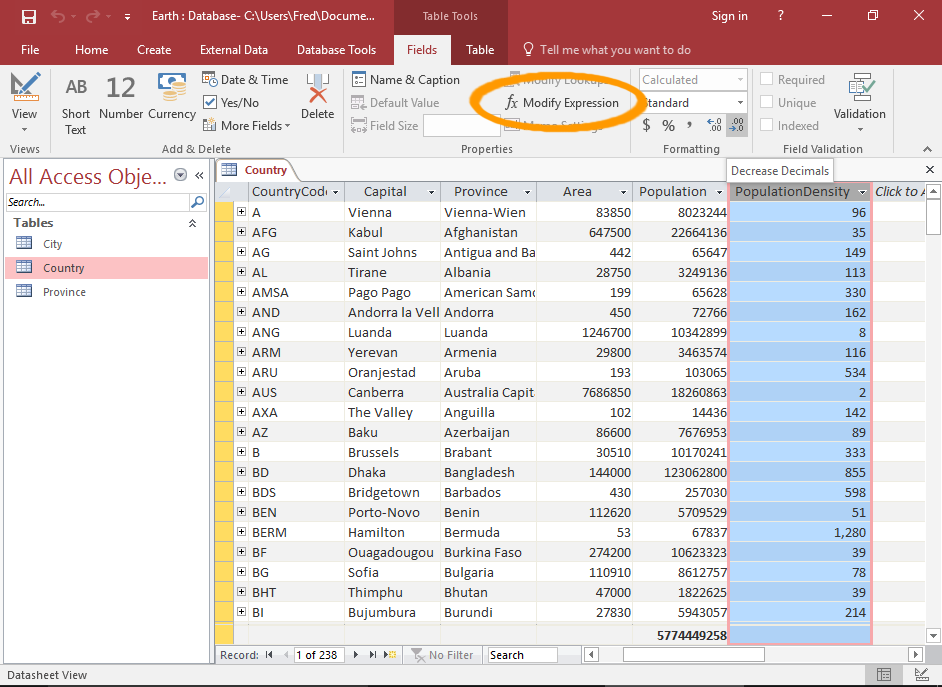Click the Short Text field icon
The width and height of the screenshot is (942, 687).
[x=76, y=88]
